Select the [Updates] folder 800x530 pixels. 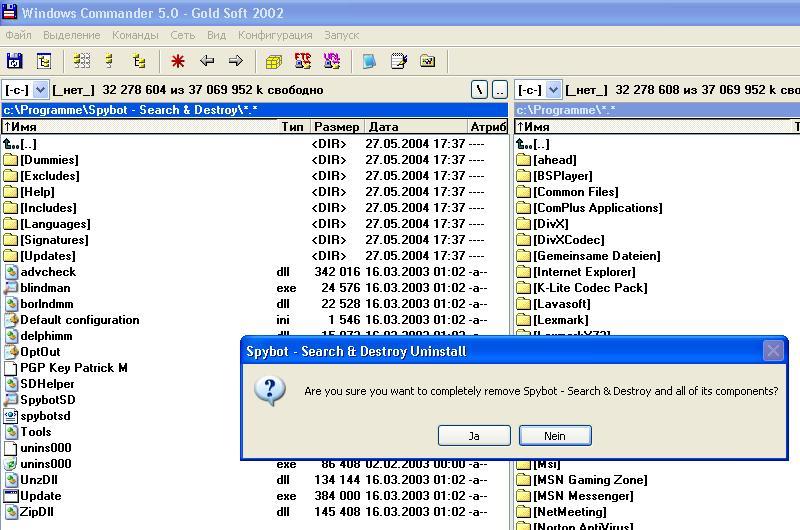255,256
